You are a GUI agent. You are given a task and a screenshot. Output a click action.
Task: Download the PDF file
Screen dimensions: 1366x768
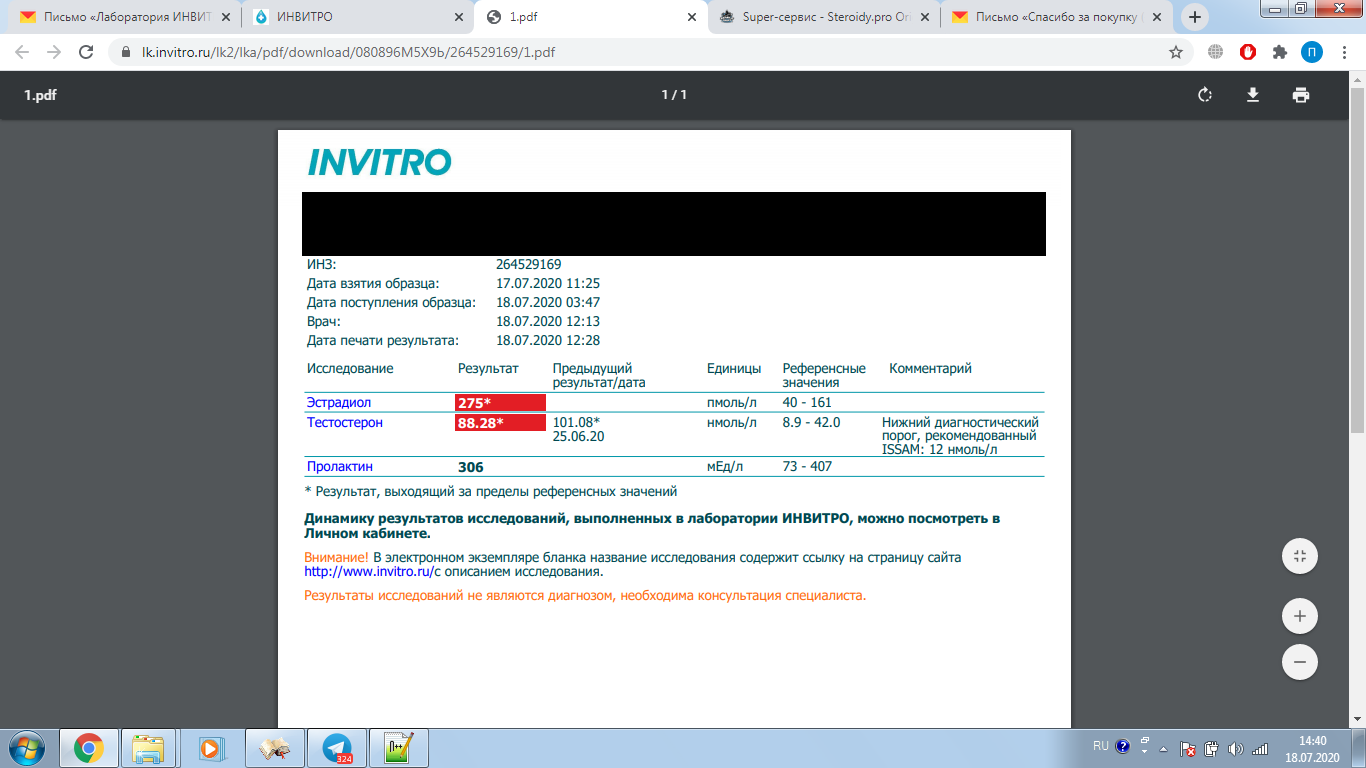tap(1252, 95)
